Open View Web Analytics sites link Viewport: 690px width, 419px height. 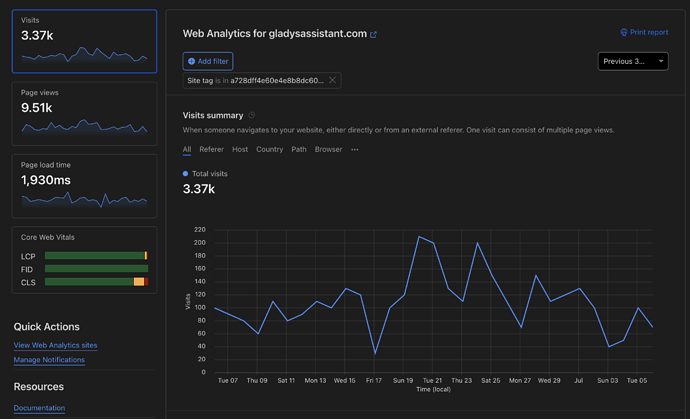click(x=55, y=345)
